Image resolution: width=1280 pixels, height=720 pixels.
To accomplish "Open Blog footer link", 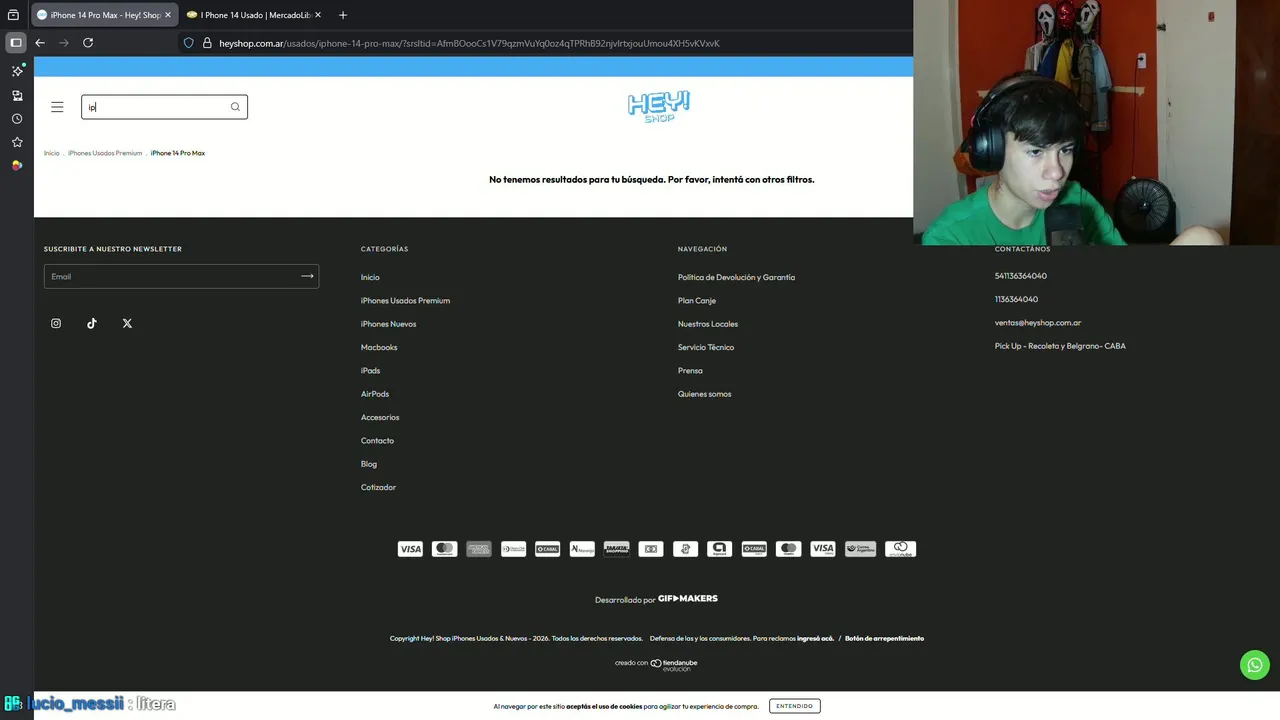I will [x=369, y=464].
